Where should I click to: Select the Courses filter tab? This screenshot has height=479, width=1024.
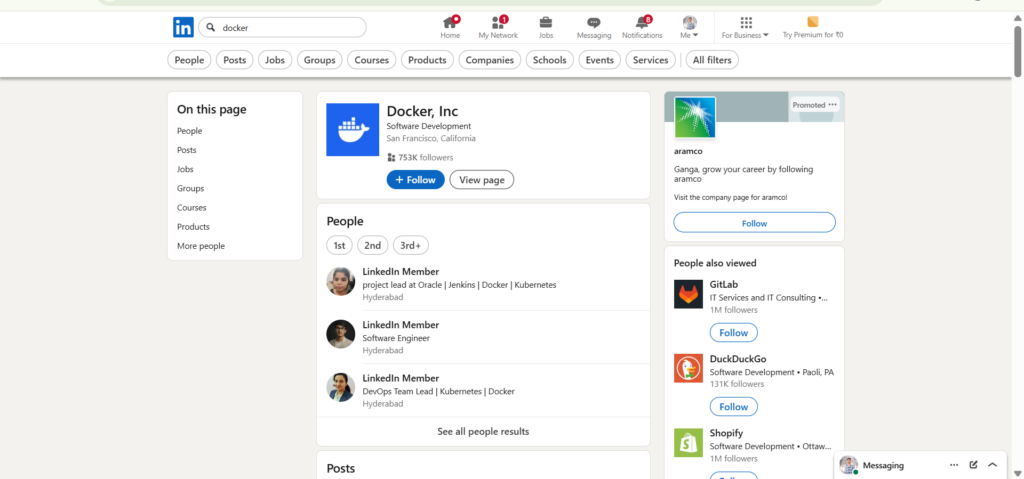coord(371,60)
